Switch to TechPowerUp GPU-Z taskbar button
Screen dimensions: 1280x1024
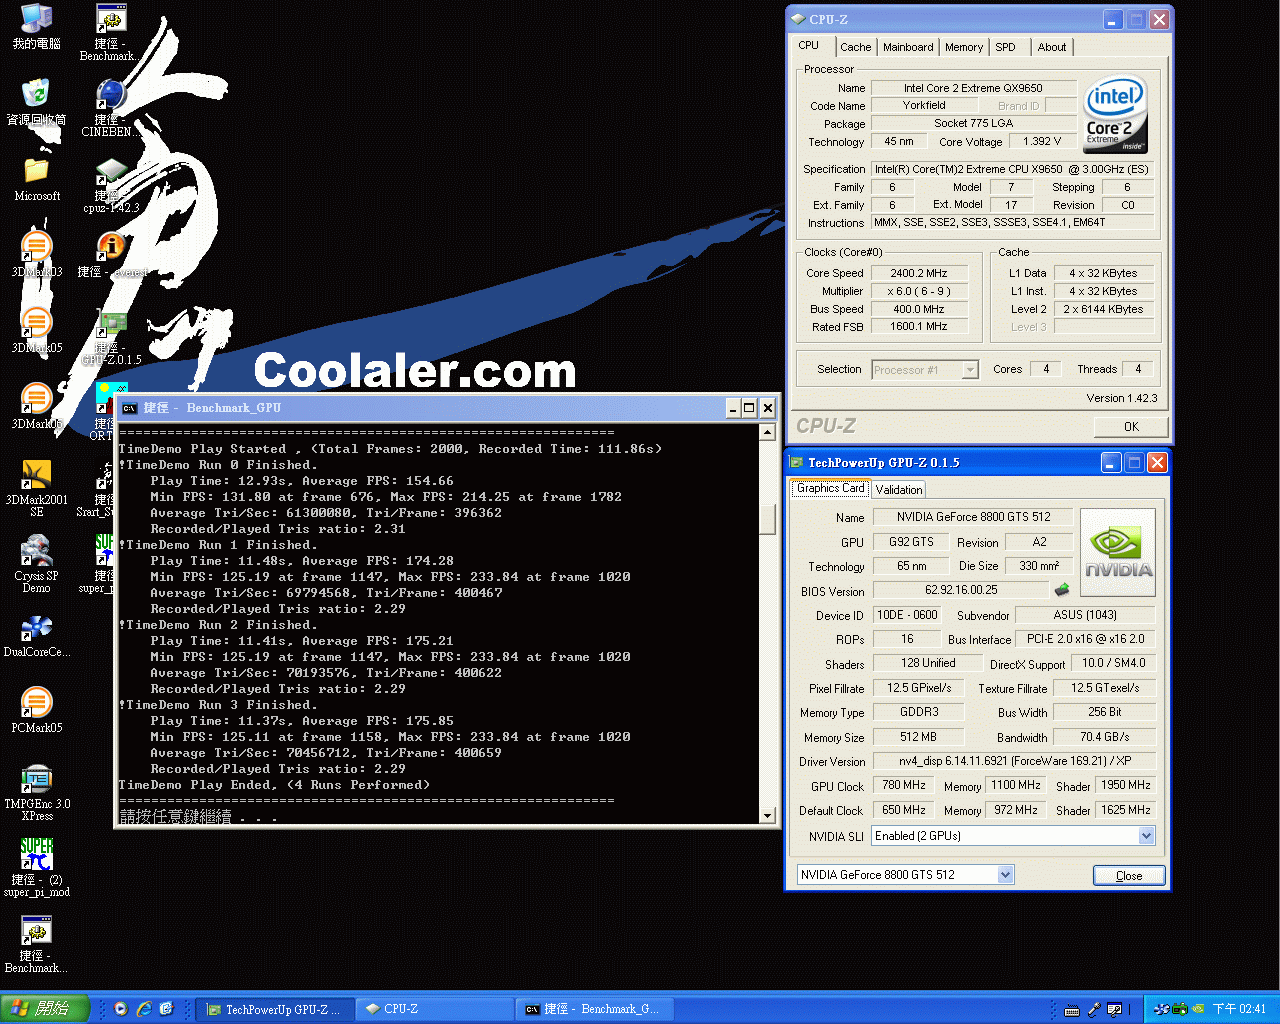pos(275,1010)
